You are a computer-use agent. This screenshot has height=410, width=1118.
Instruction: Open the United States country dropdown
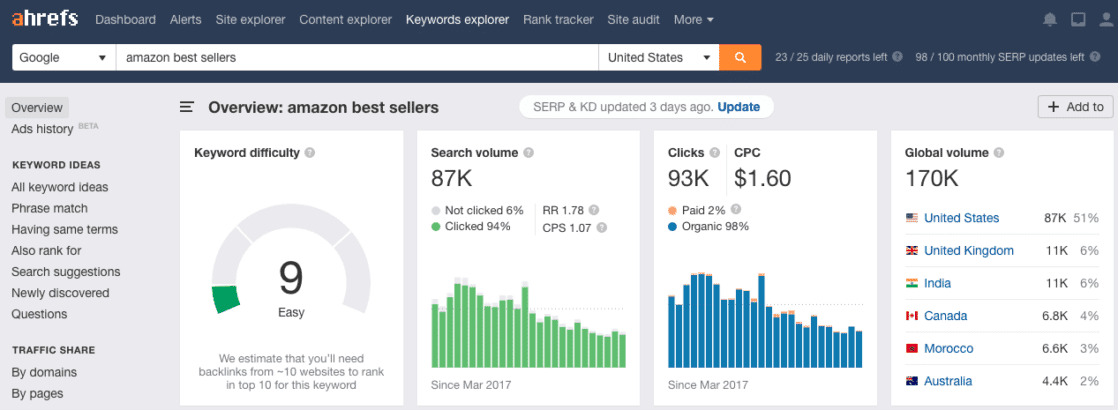659,58
